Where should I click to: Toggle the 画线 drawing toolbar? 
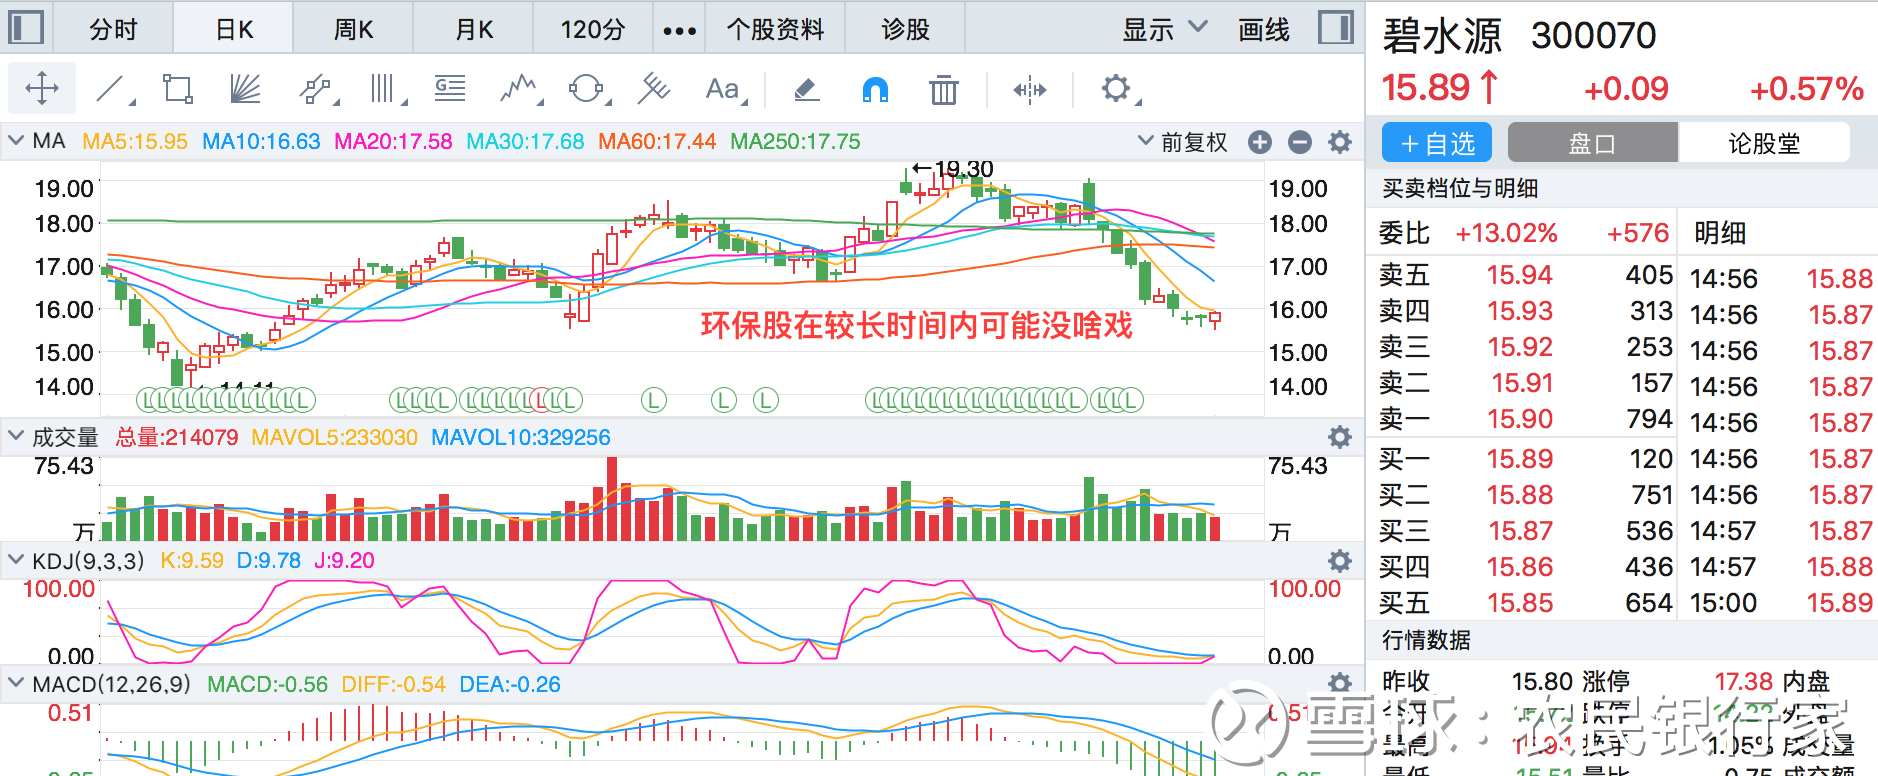pos(1264,29)
